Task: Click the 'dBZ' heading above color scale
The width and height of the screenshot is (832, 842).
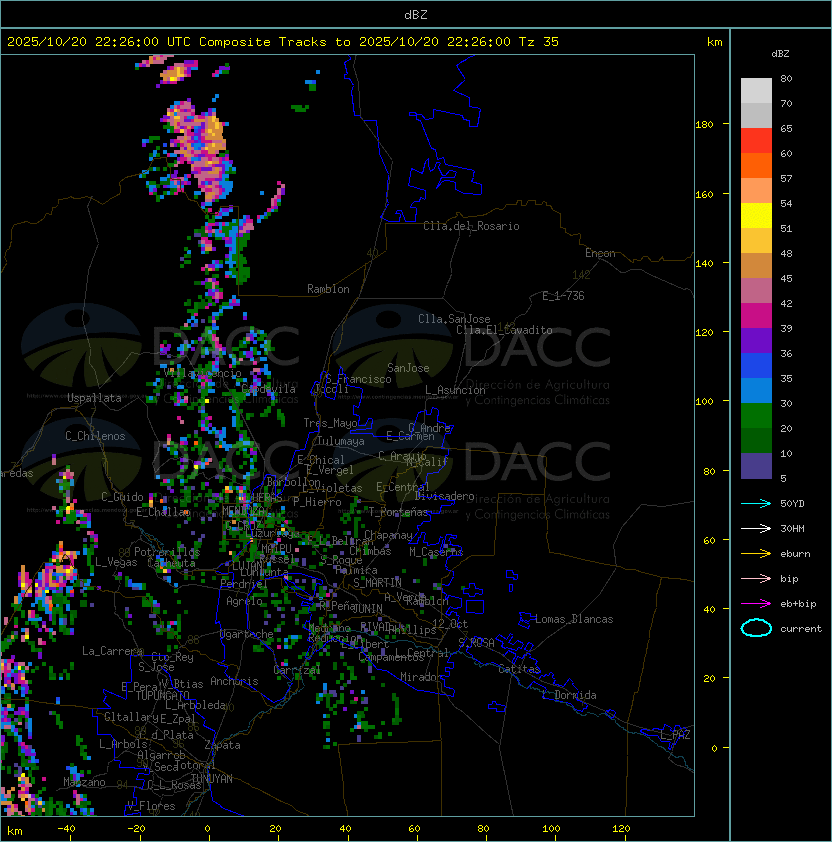Action: (780, 54)
